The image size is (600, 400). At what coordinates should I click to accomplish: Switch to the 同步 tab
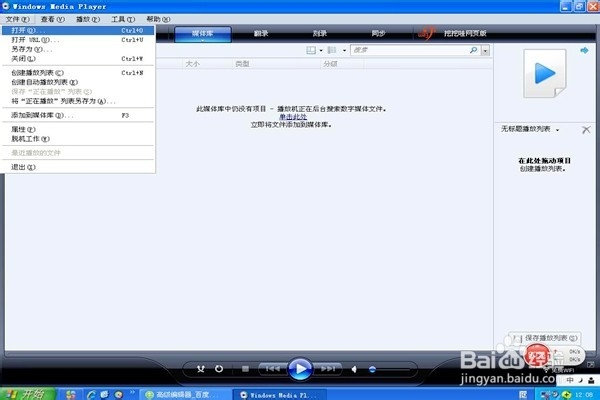378,34
